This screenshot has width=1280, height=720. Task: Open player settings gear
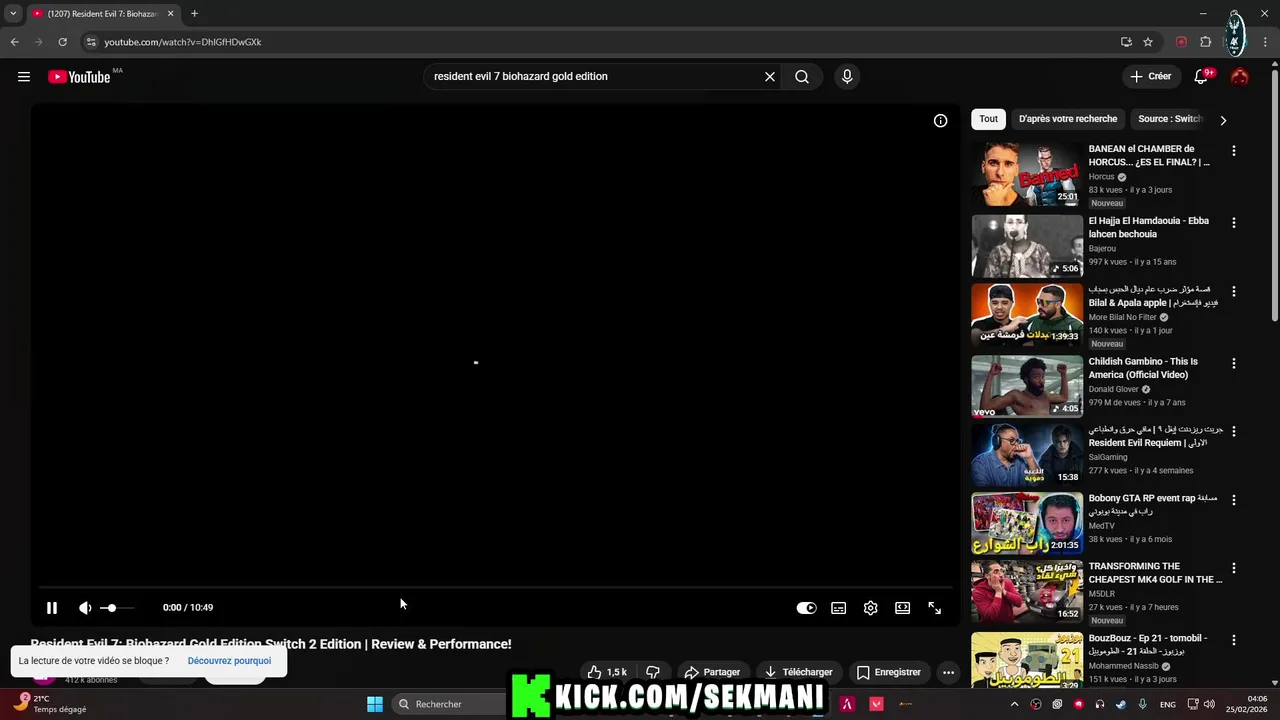point(870,608)
